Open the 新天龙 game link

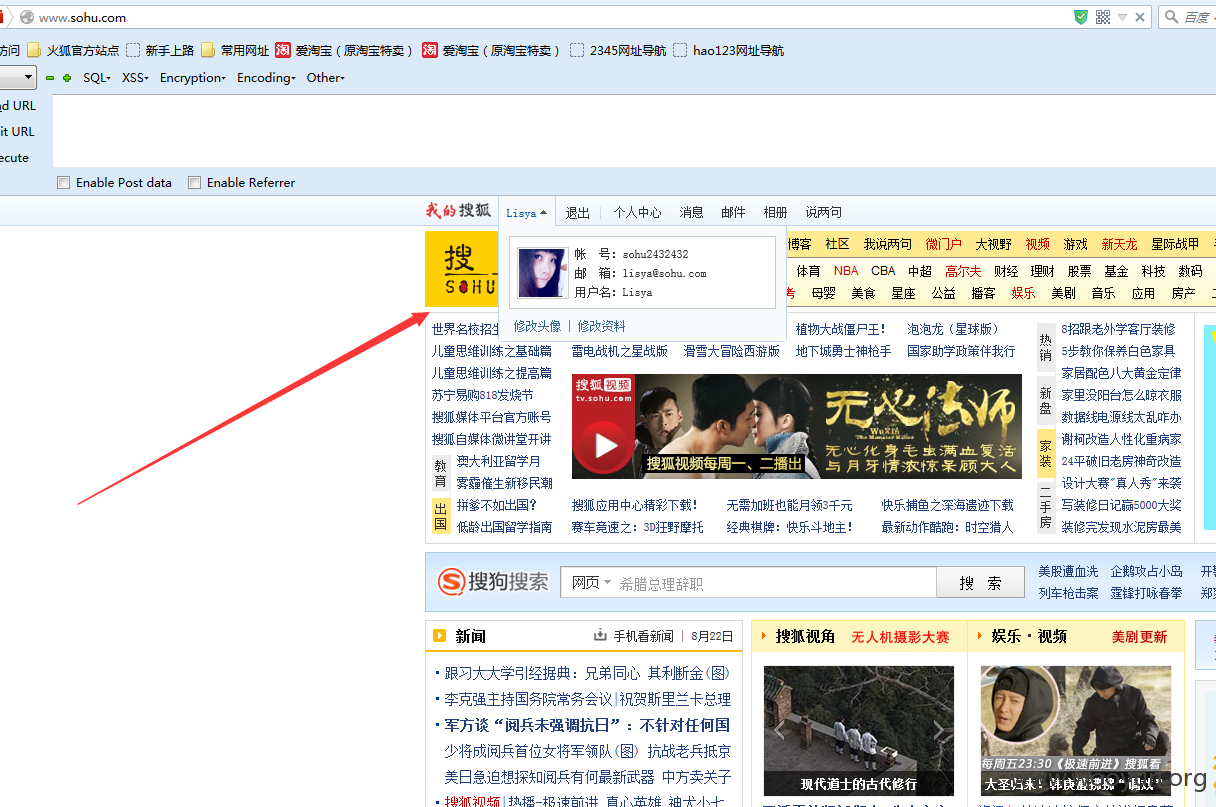(x=1119, y=244)
